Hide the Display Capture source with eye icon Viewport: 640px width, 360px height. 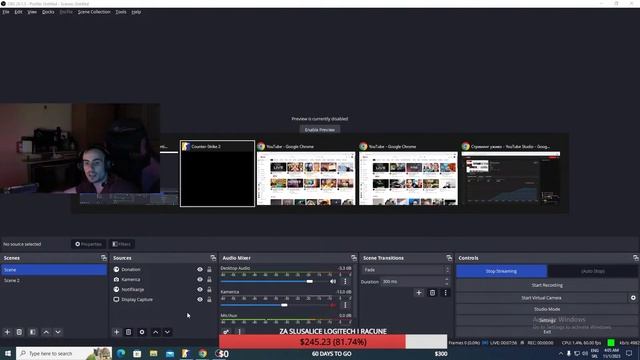(200, 300)
